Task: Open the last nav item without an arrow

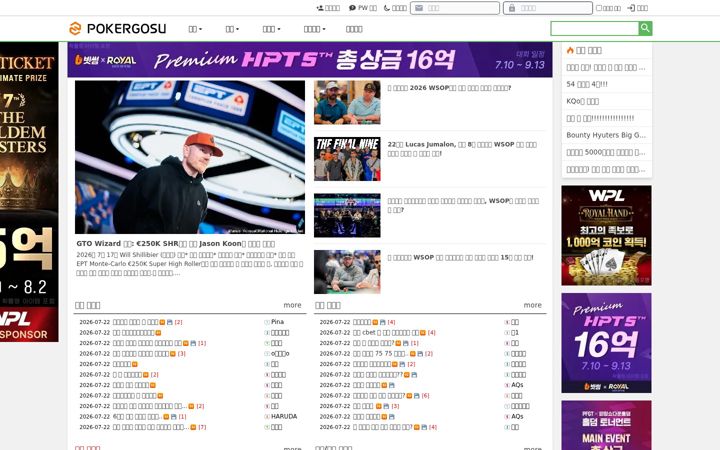Action: pyautogui.click(x=354, y=29)
